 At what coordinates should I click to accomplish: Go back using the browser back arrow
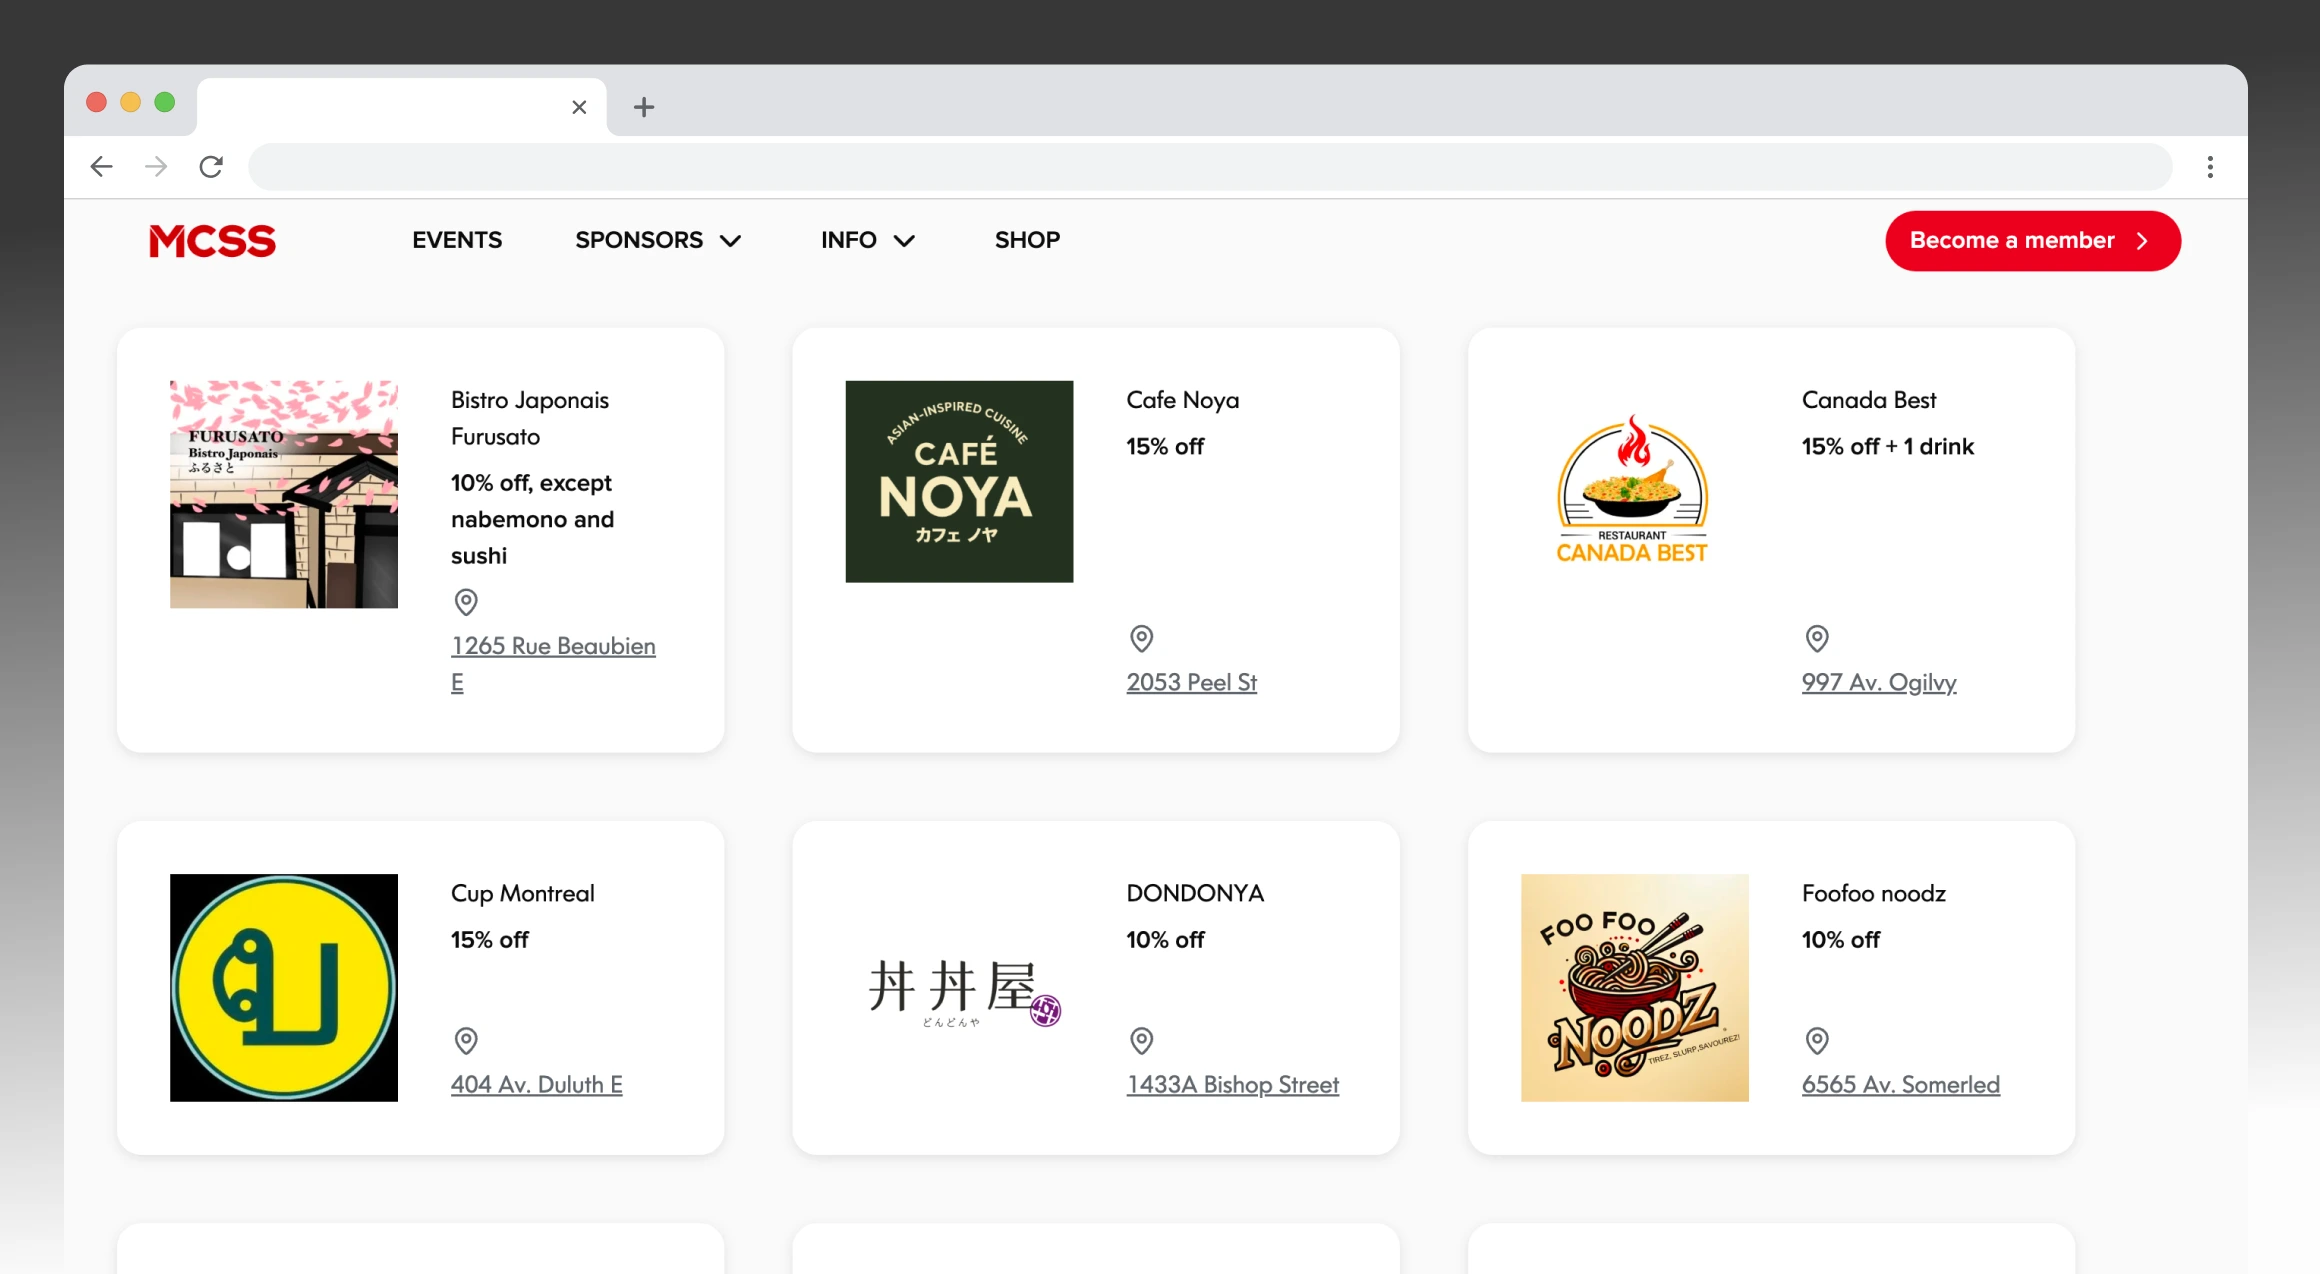(101, 166)
